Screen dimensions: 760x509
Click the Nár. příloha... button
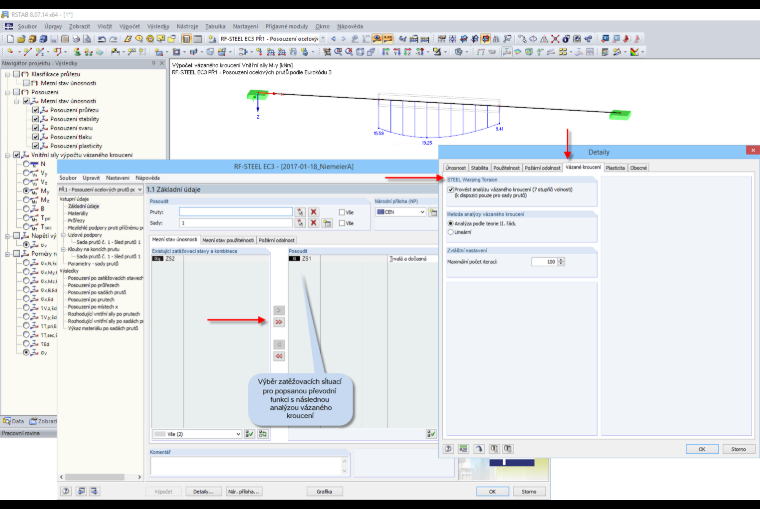(243, 491)
